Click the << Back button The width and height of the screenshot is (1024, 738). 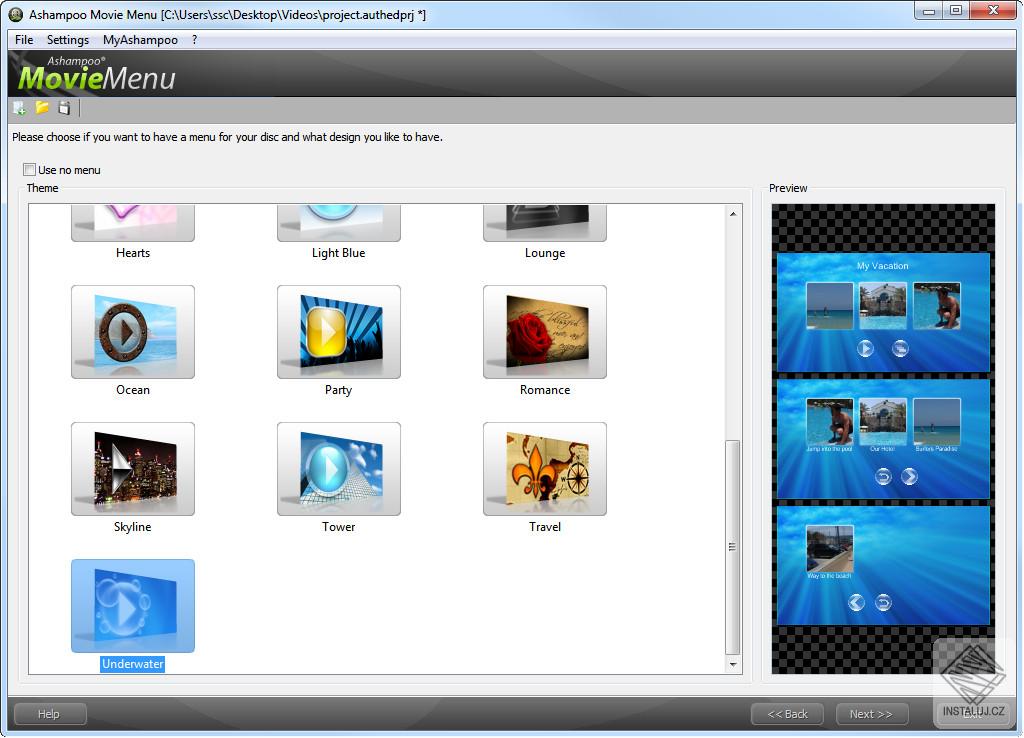coord(788,714)
